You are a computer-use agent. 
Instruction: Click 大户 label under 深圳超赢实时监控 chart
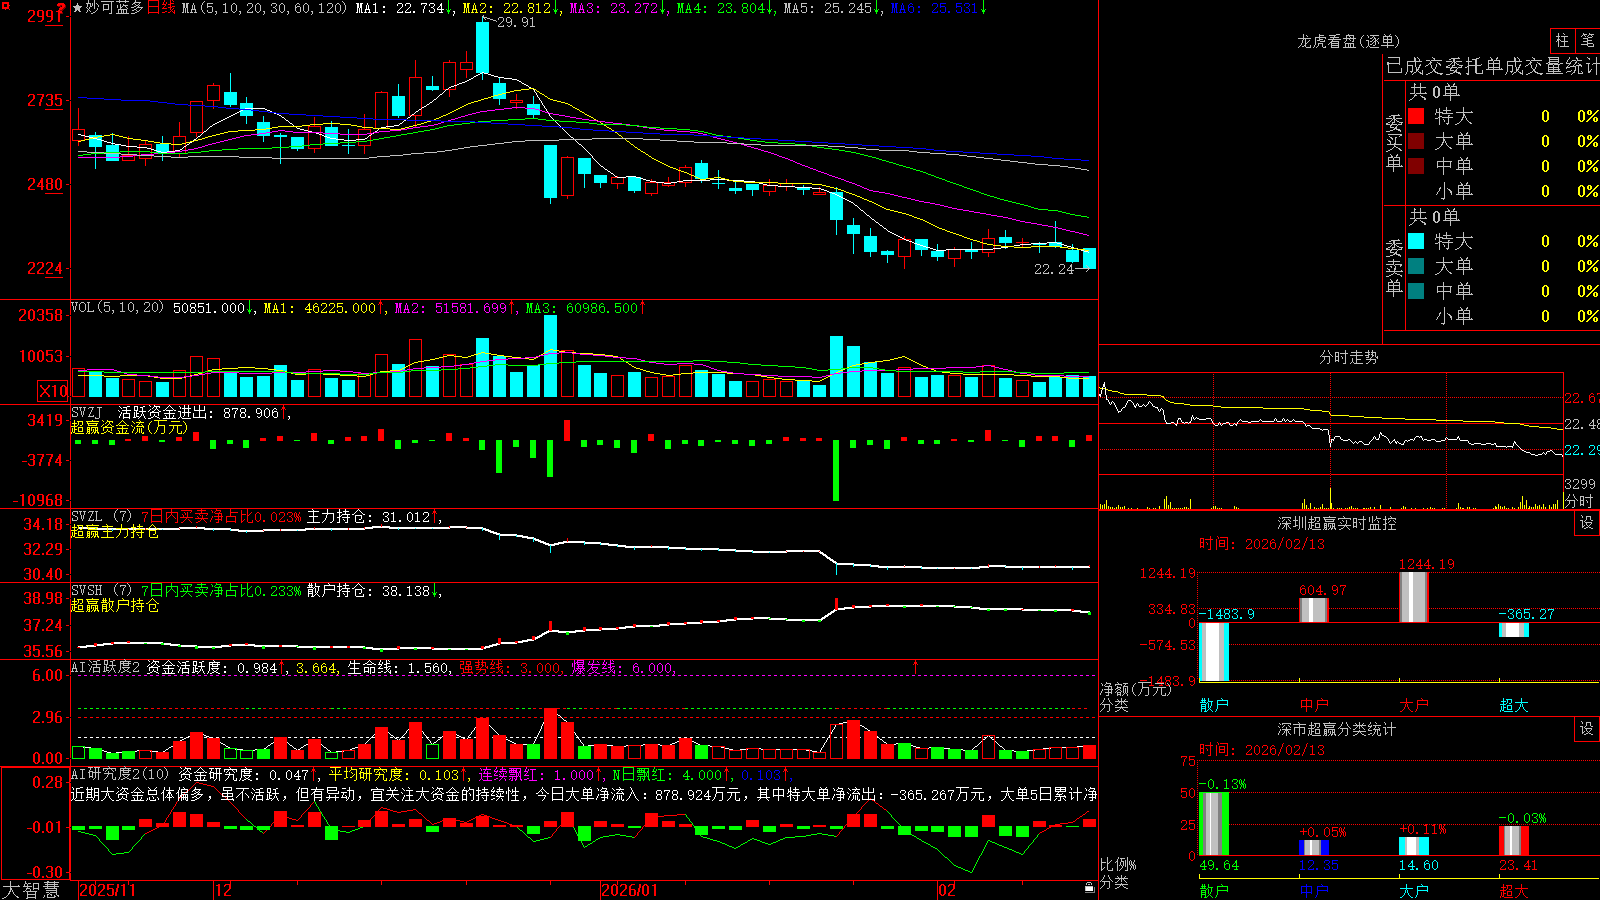click(x=1414, y=705)
